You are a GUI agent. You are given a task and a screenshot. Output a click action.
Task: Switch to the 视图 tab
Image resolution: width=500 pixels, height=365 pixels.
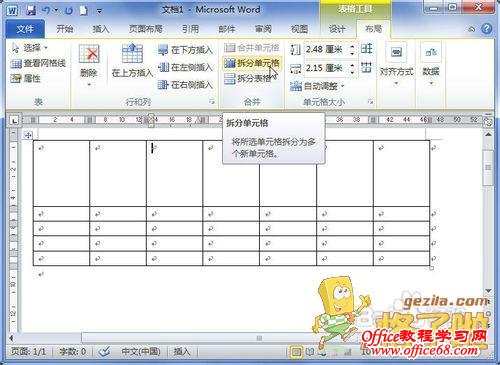(x=299, y=29)
